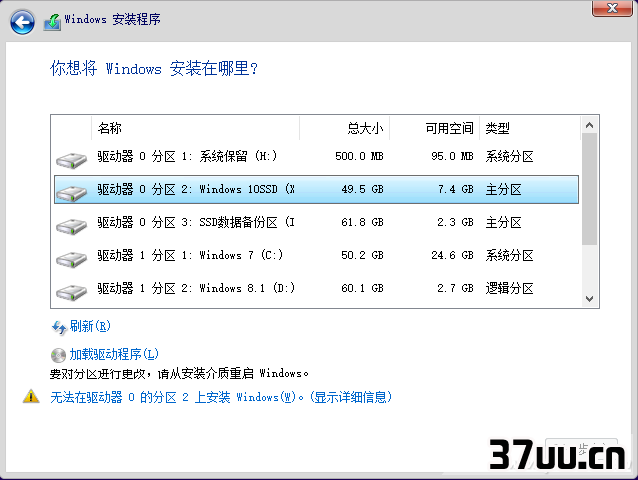The height and width of the screenshot is (480, 638).
Task: Click the yellow warning triangle icon
Action: (x=31, y=396)
